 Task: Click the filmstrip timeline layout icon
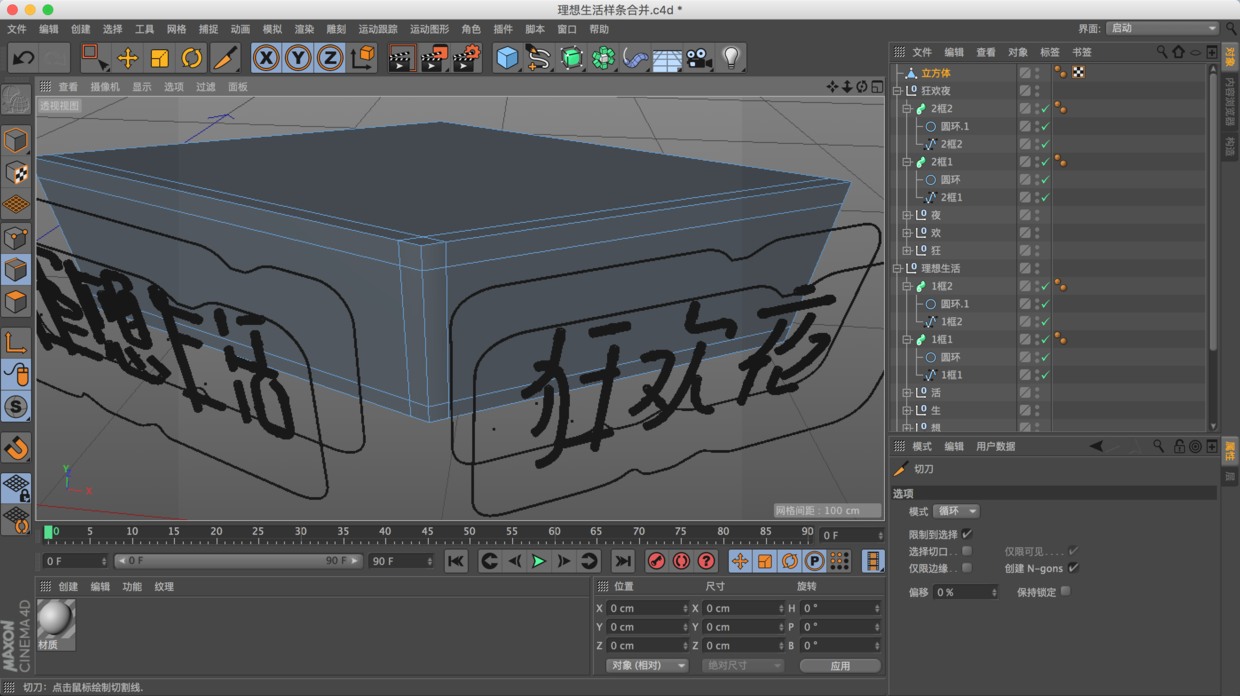pos(873,562)
